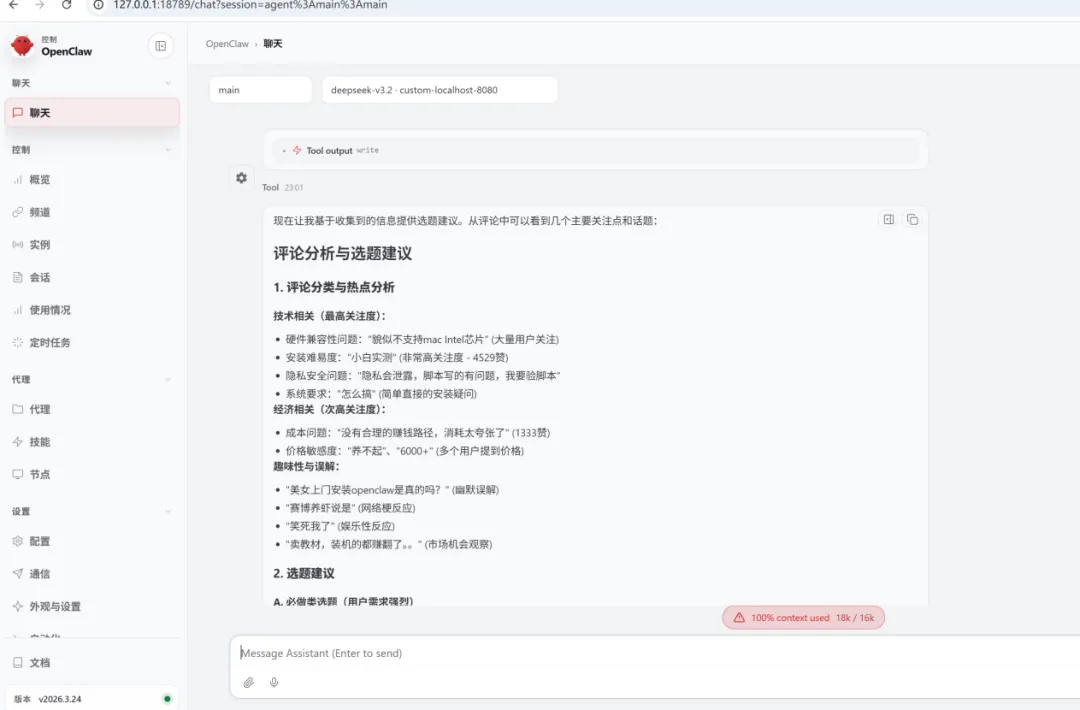Reload the page with the refresh icon
Screen dimensions: 1080x710
pyautogui.click(x=66, y=5)
